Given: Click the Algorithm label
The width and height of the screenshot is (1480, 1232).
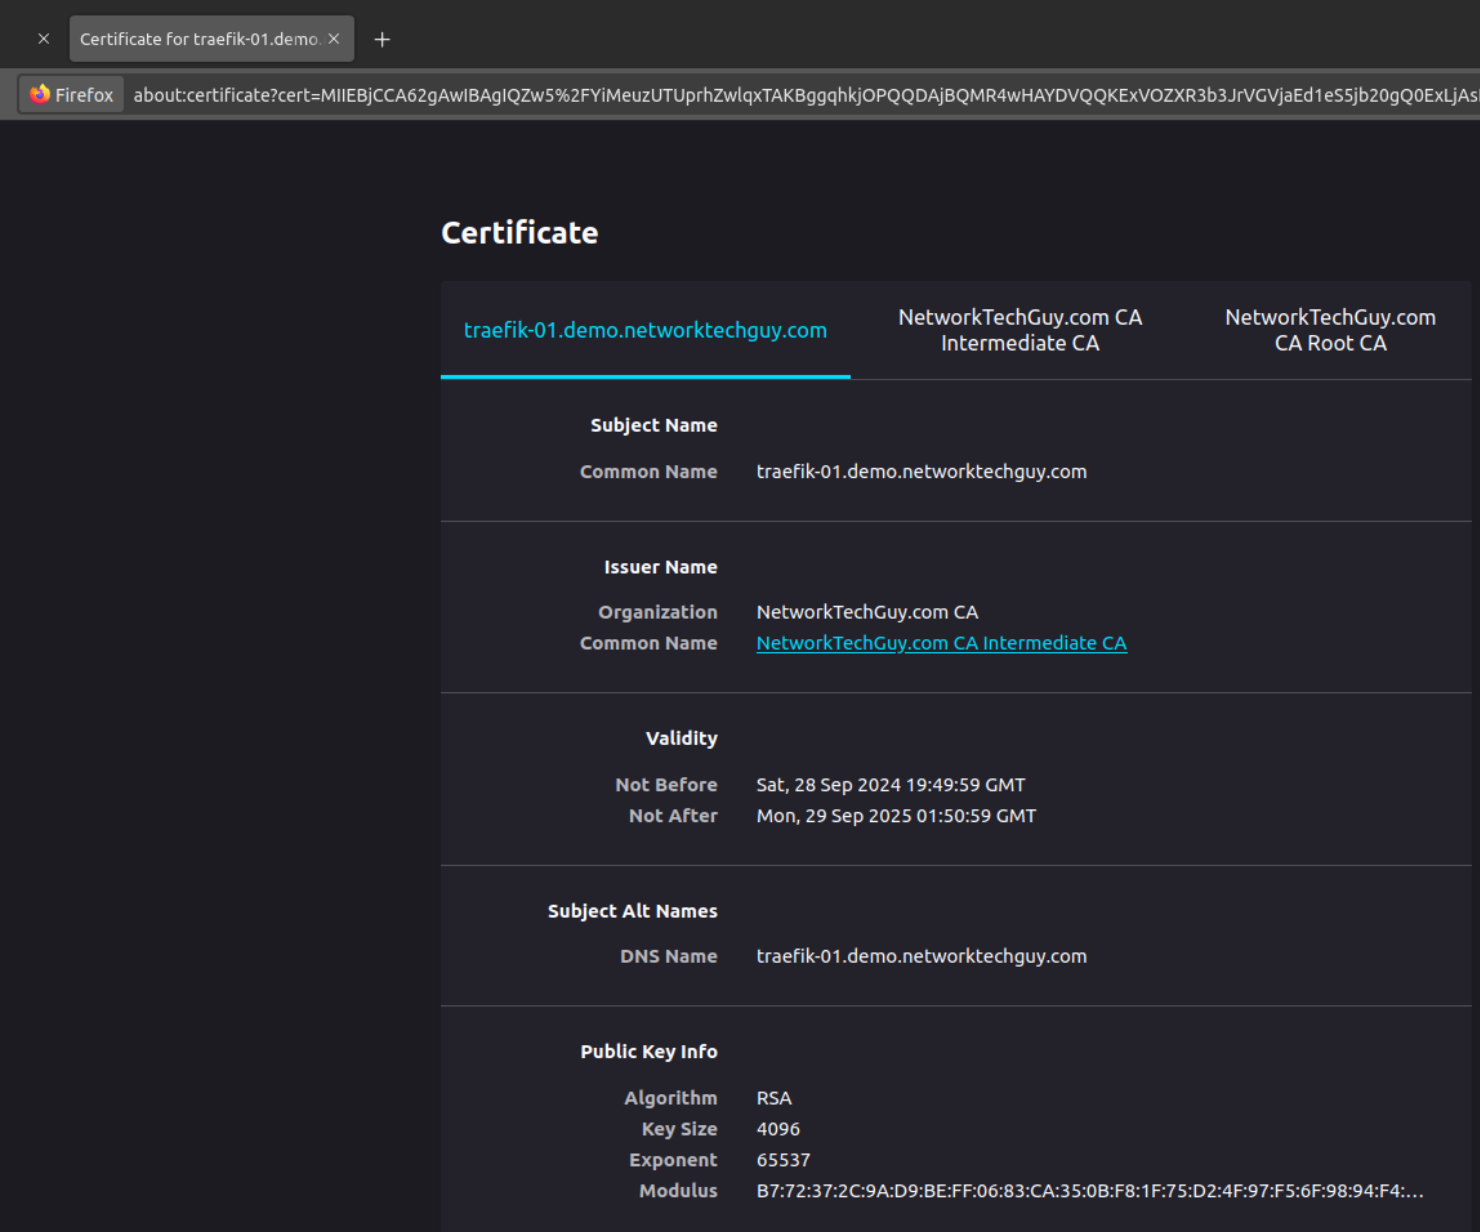Looking at the screenshot, I should click(x=671, y=1098).
